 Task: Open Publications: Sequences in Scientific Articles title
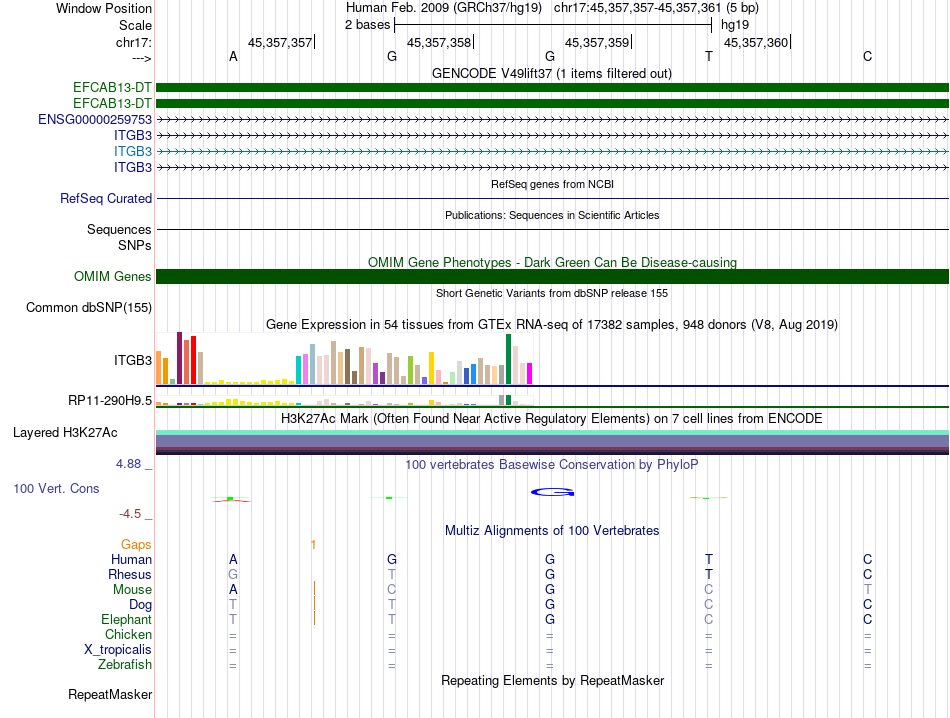(x=552, y=215)
